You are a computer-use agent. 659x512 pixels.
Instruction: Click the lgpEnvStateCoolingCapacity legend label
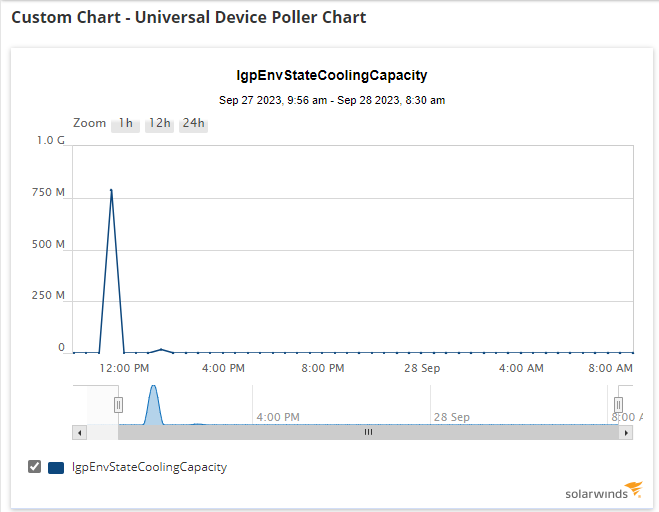pos(150,467)
